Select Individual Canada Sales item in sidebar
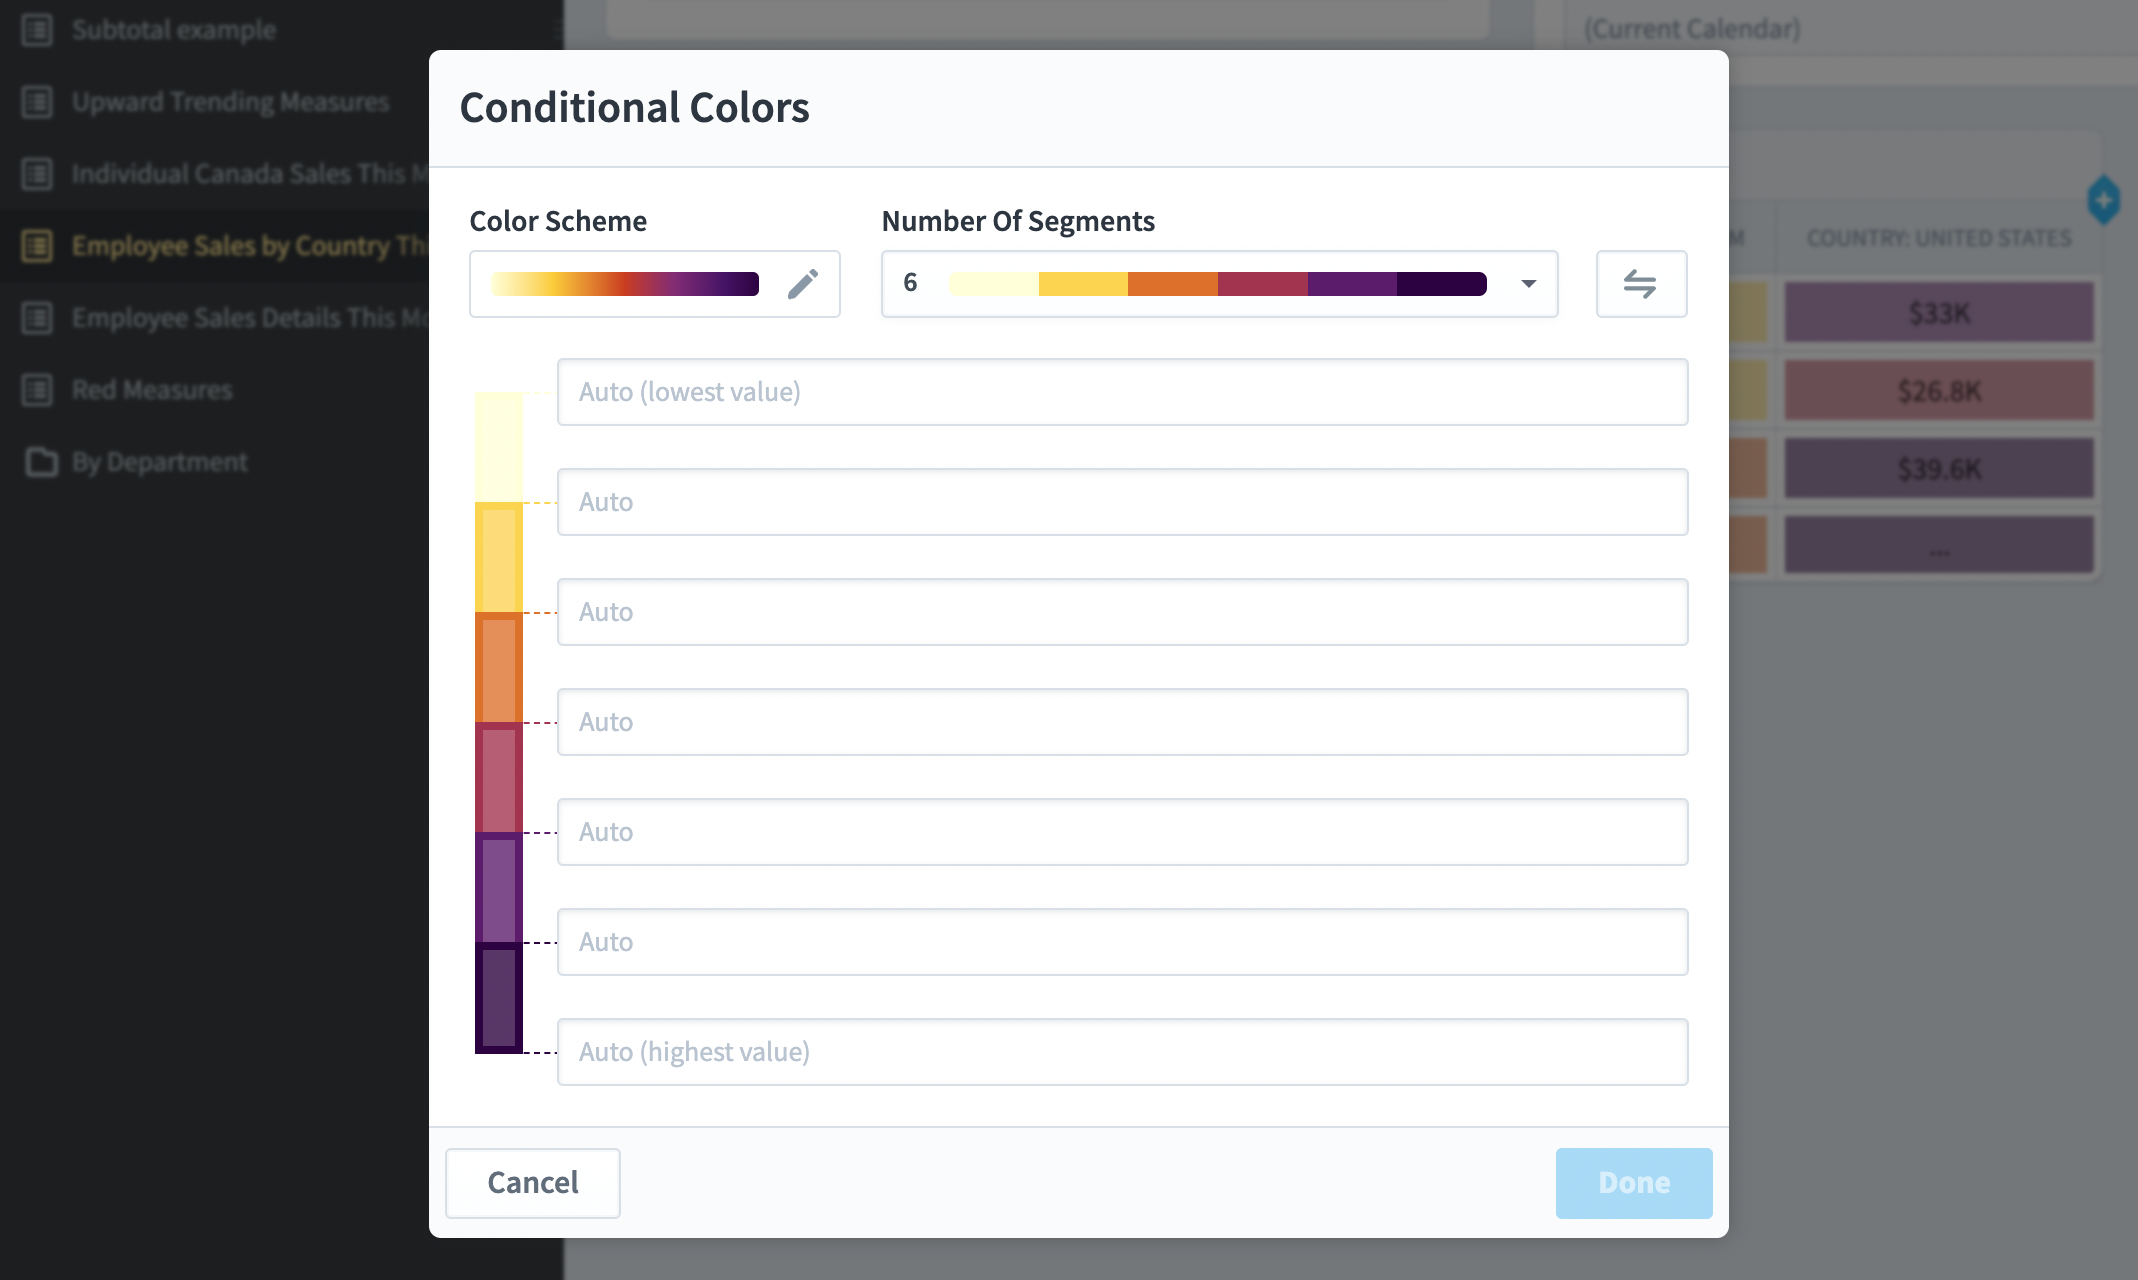 tap(240, 174)
